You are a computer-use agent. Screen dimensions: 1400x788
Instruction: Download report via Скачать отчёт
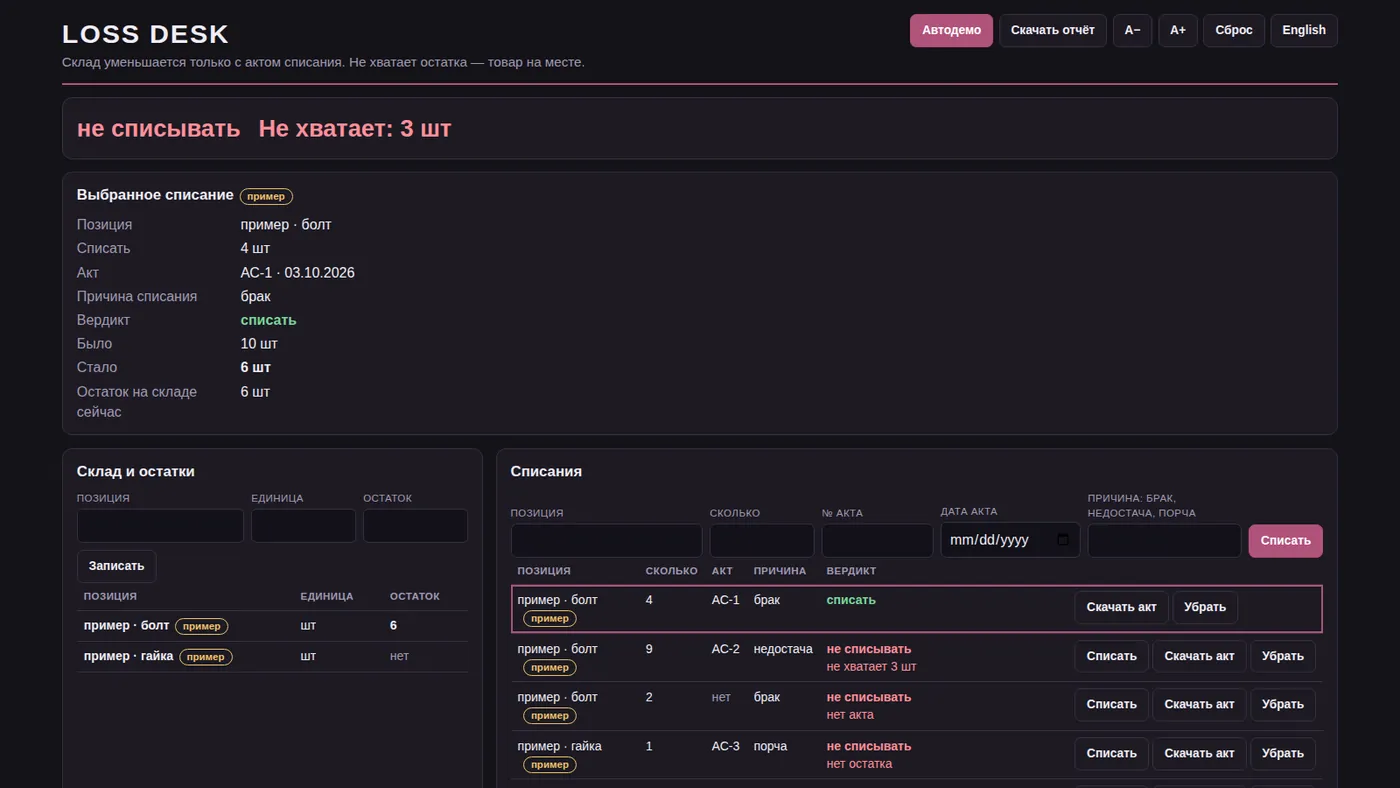(1052, 30)
